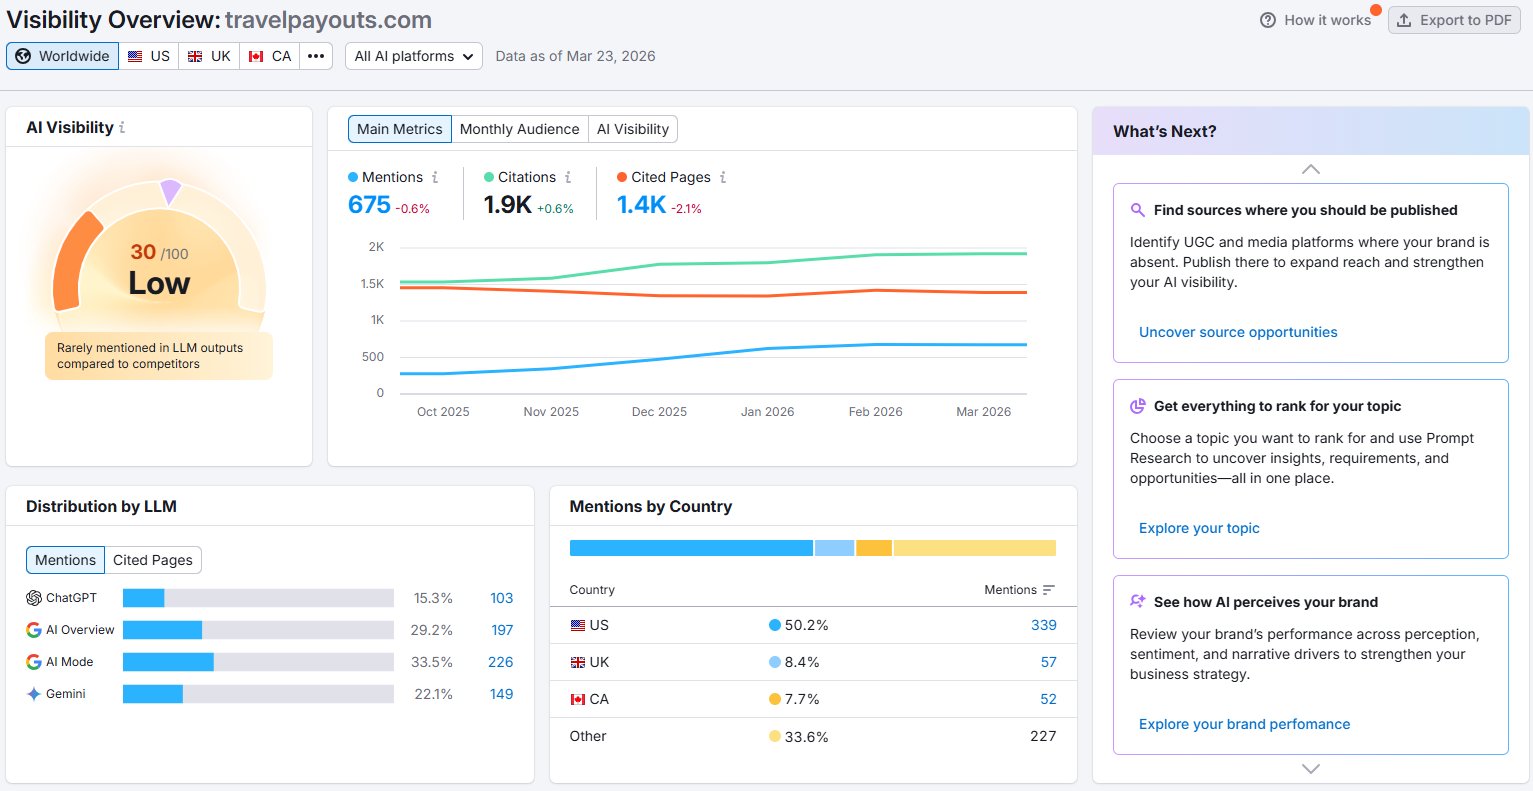Screen dimensions: 1533x791
Task: Click the AI Mode distribution bar
Action: tap(258, 662)
